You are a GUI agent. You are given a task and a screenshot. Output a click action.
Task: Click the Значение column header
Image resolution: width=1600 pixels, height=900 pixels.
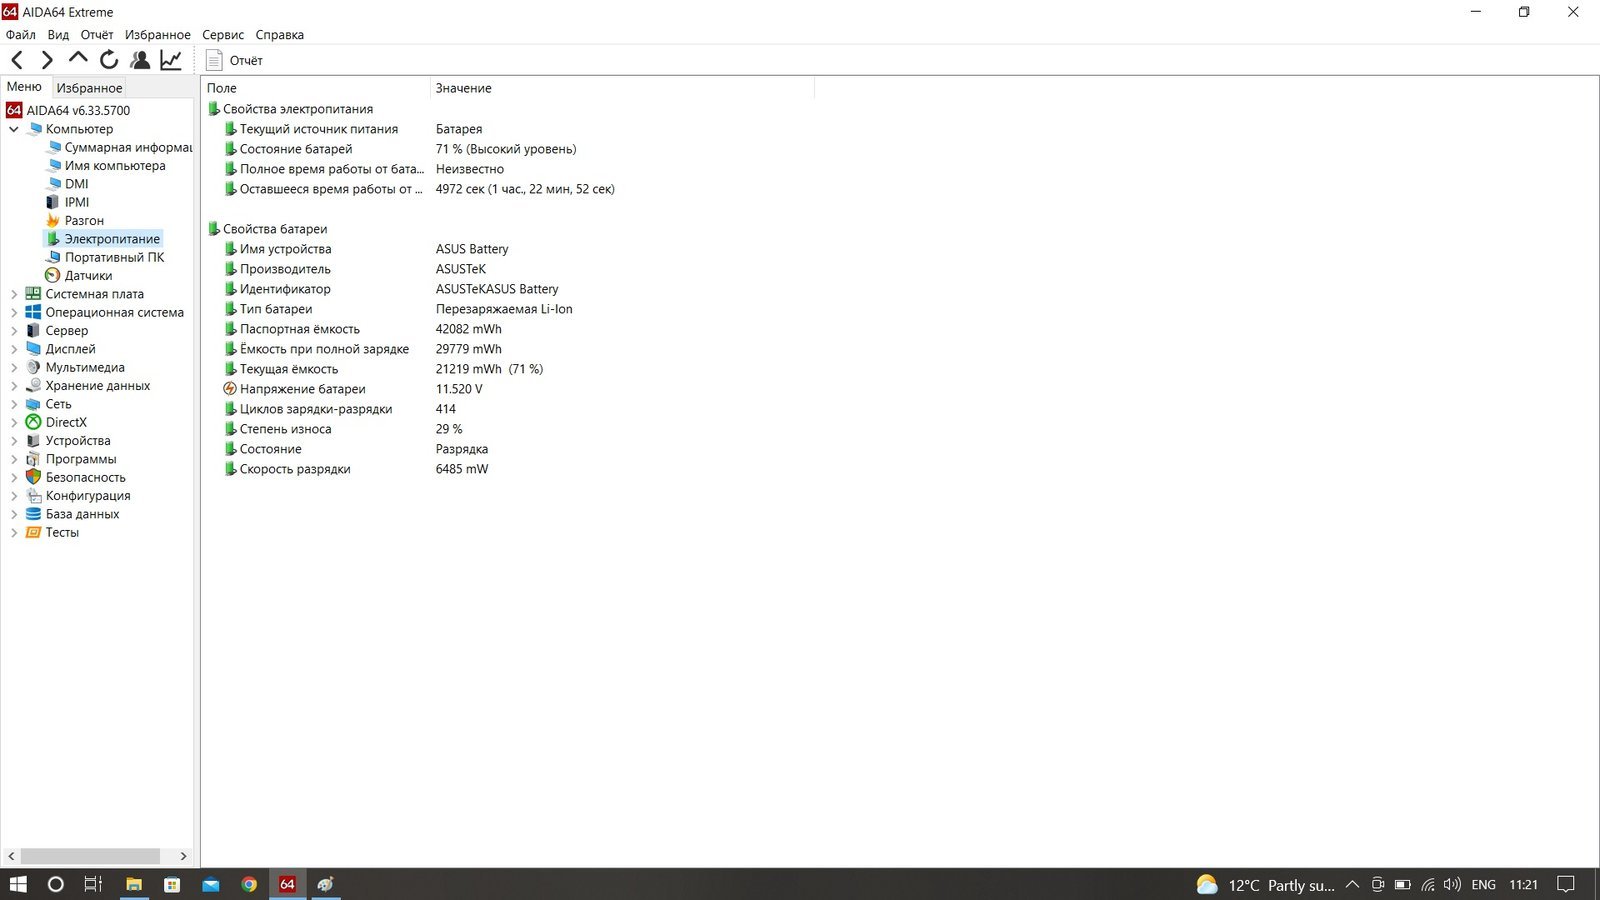[463, 88]
